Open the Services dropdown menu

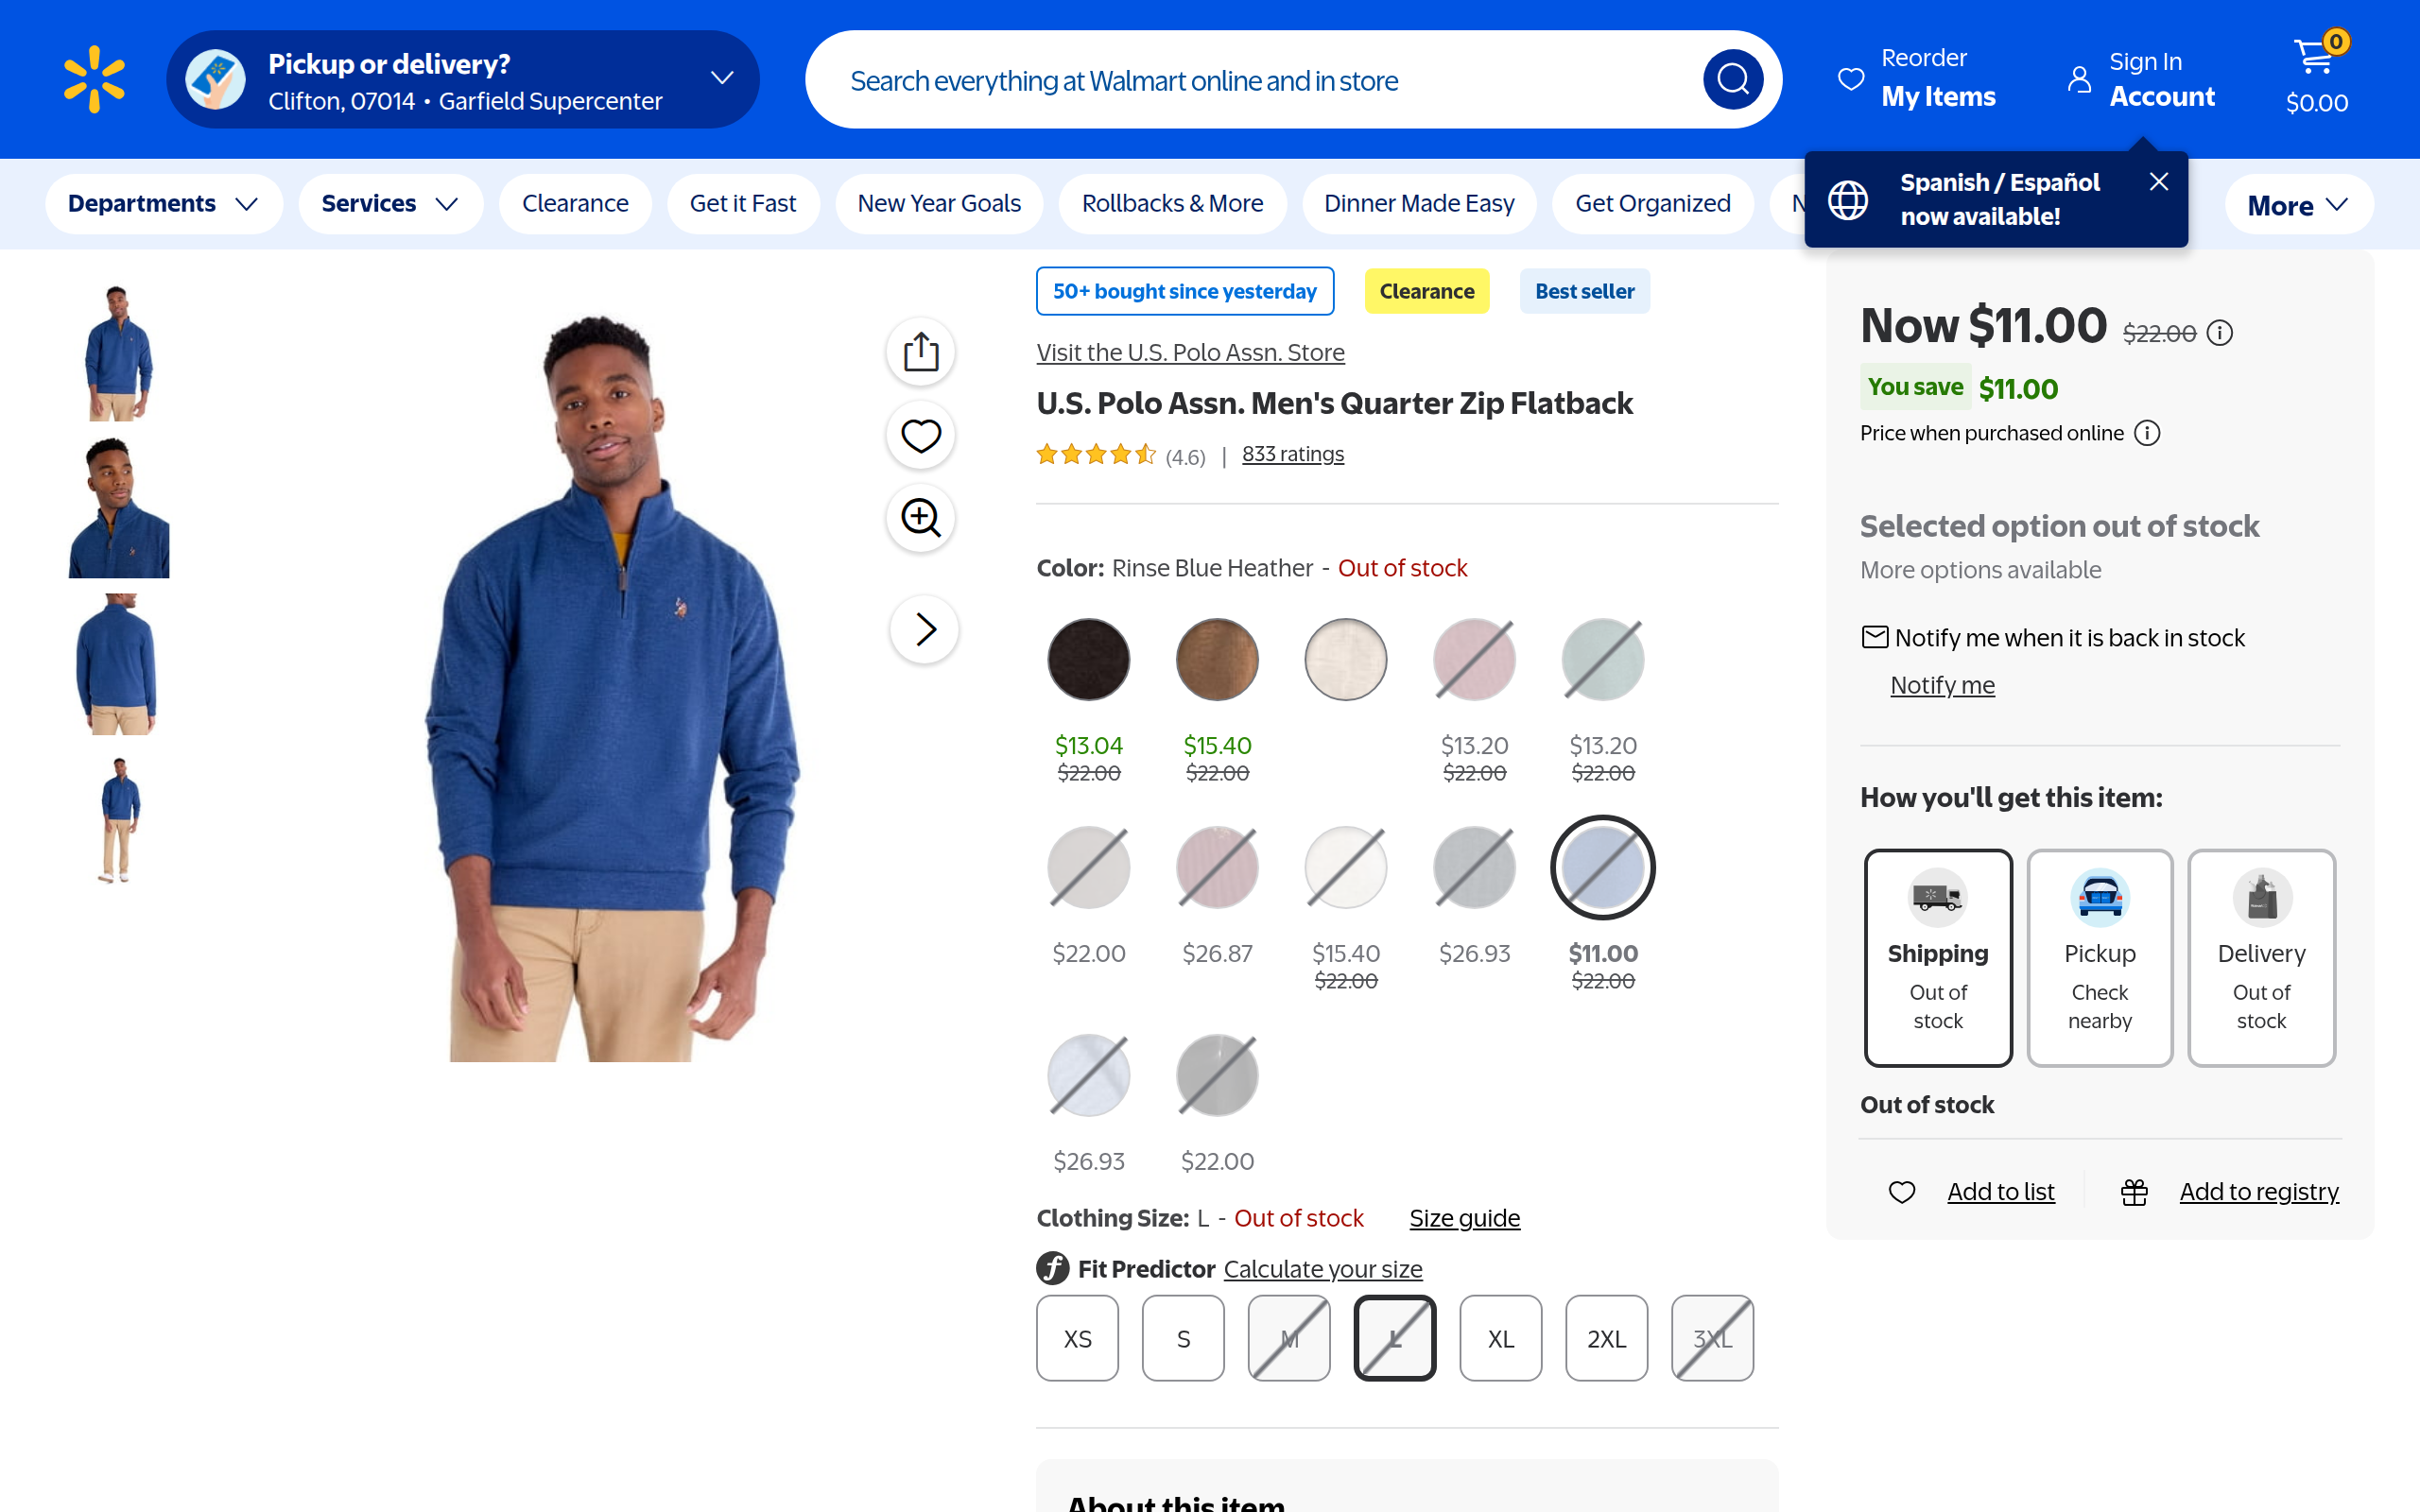(x=390, y=204)
